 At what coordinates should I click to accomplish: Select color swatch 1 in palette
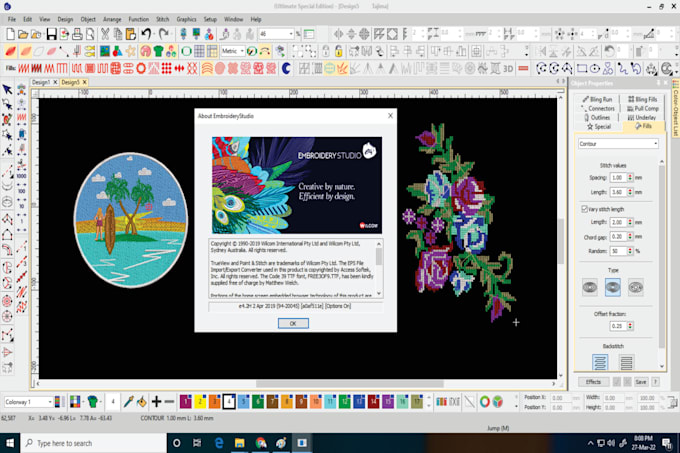pyautogui.click(x=186, y=402)
